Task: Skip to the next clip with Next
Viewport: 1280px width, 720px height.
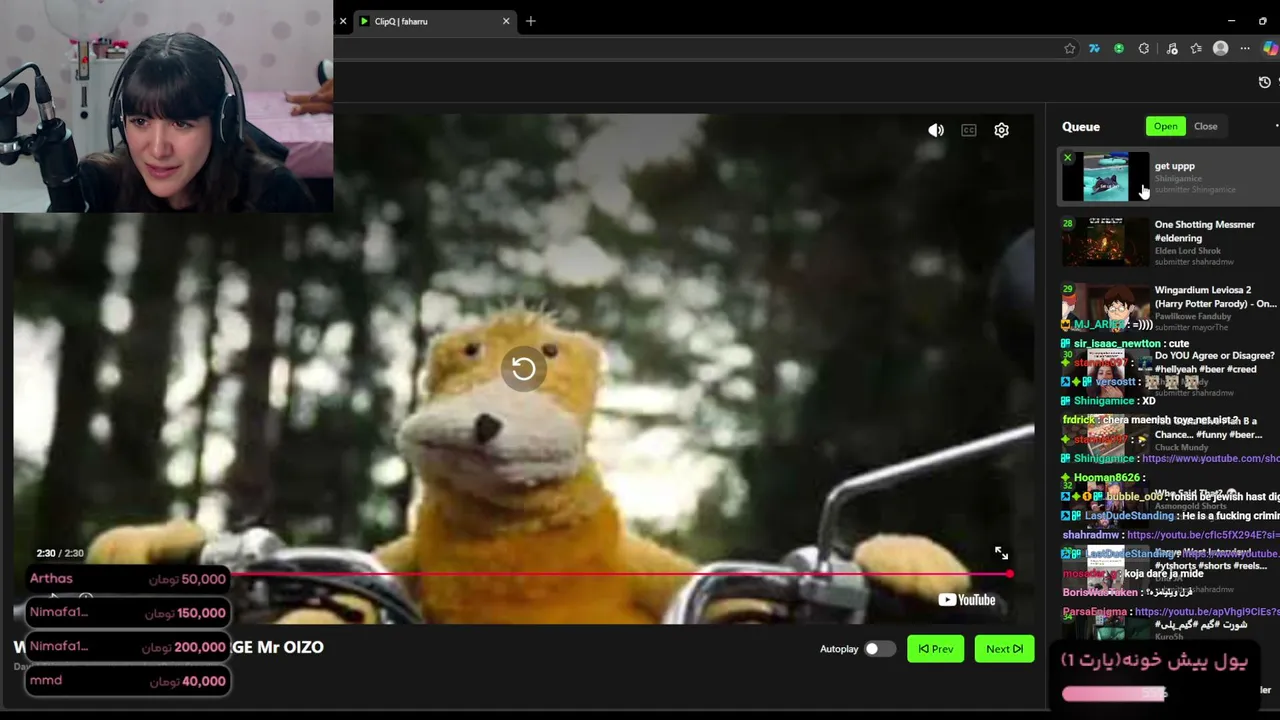Action: pos(1004,649)
